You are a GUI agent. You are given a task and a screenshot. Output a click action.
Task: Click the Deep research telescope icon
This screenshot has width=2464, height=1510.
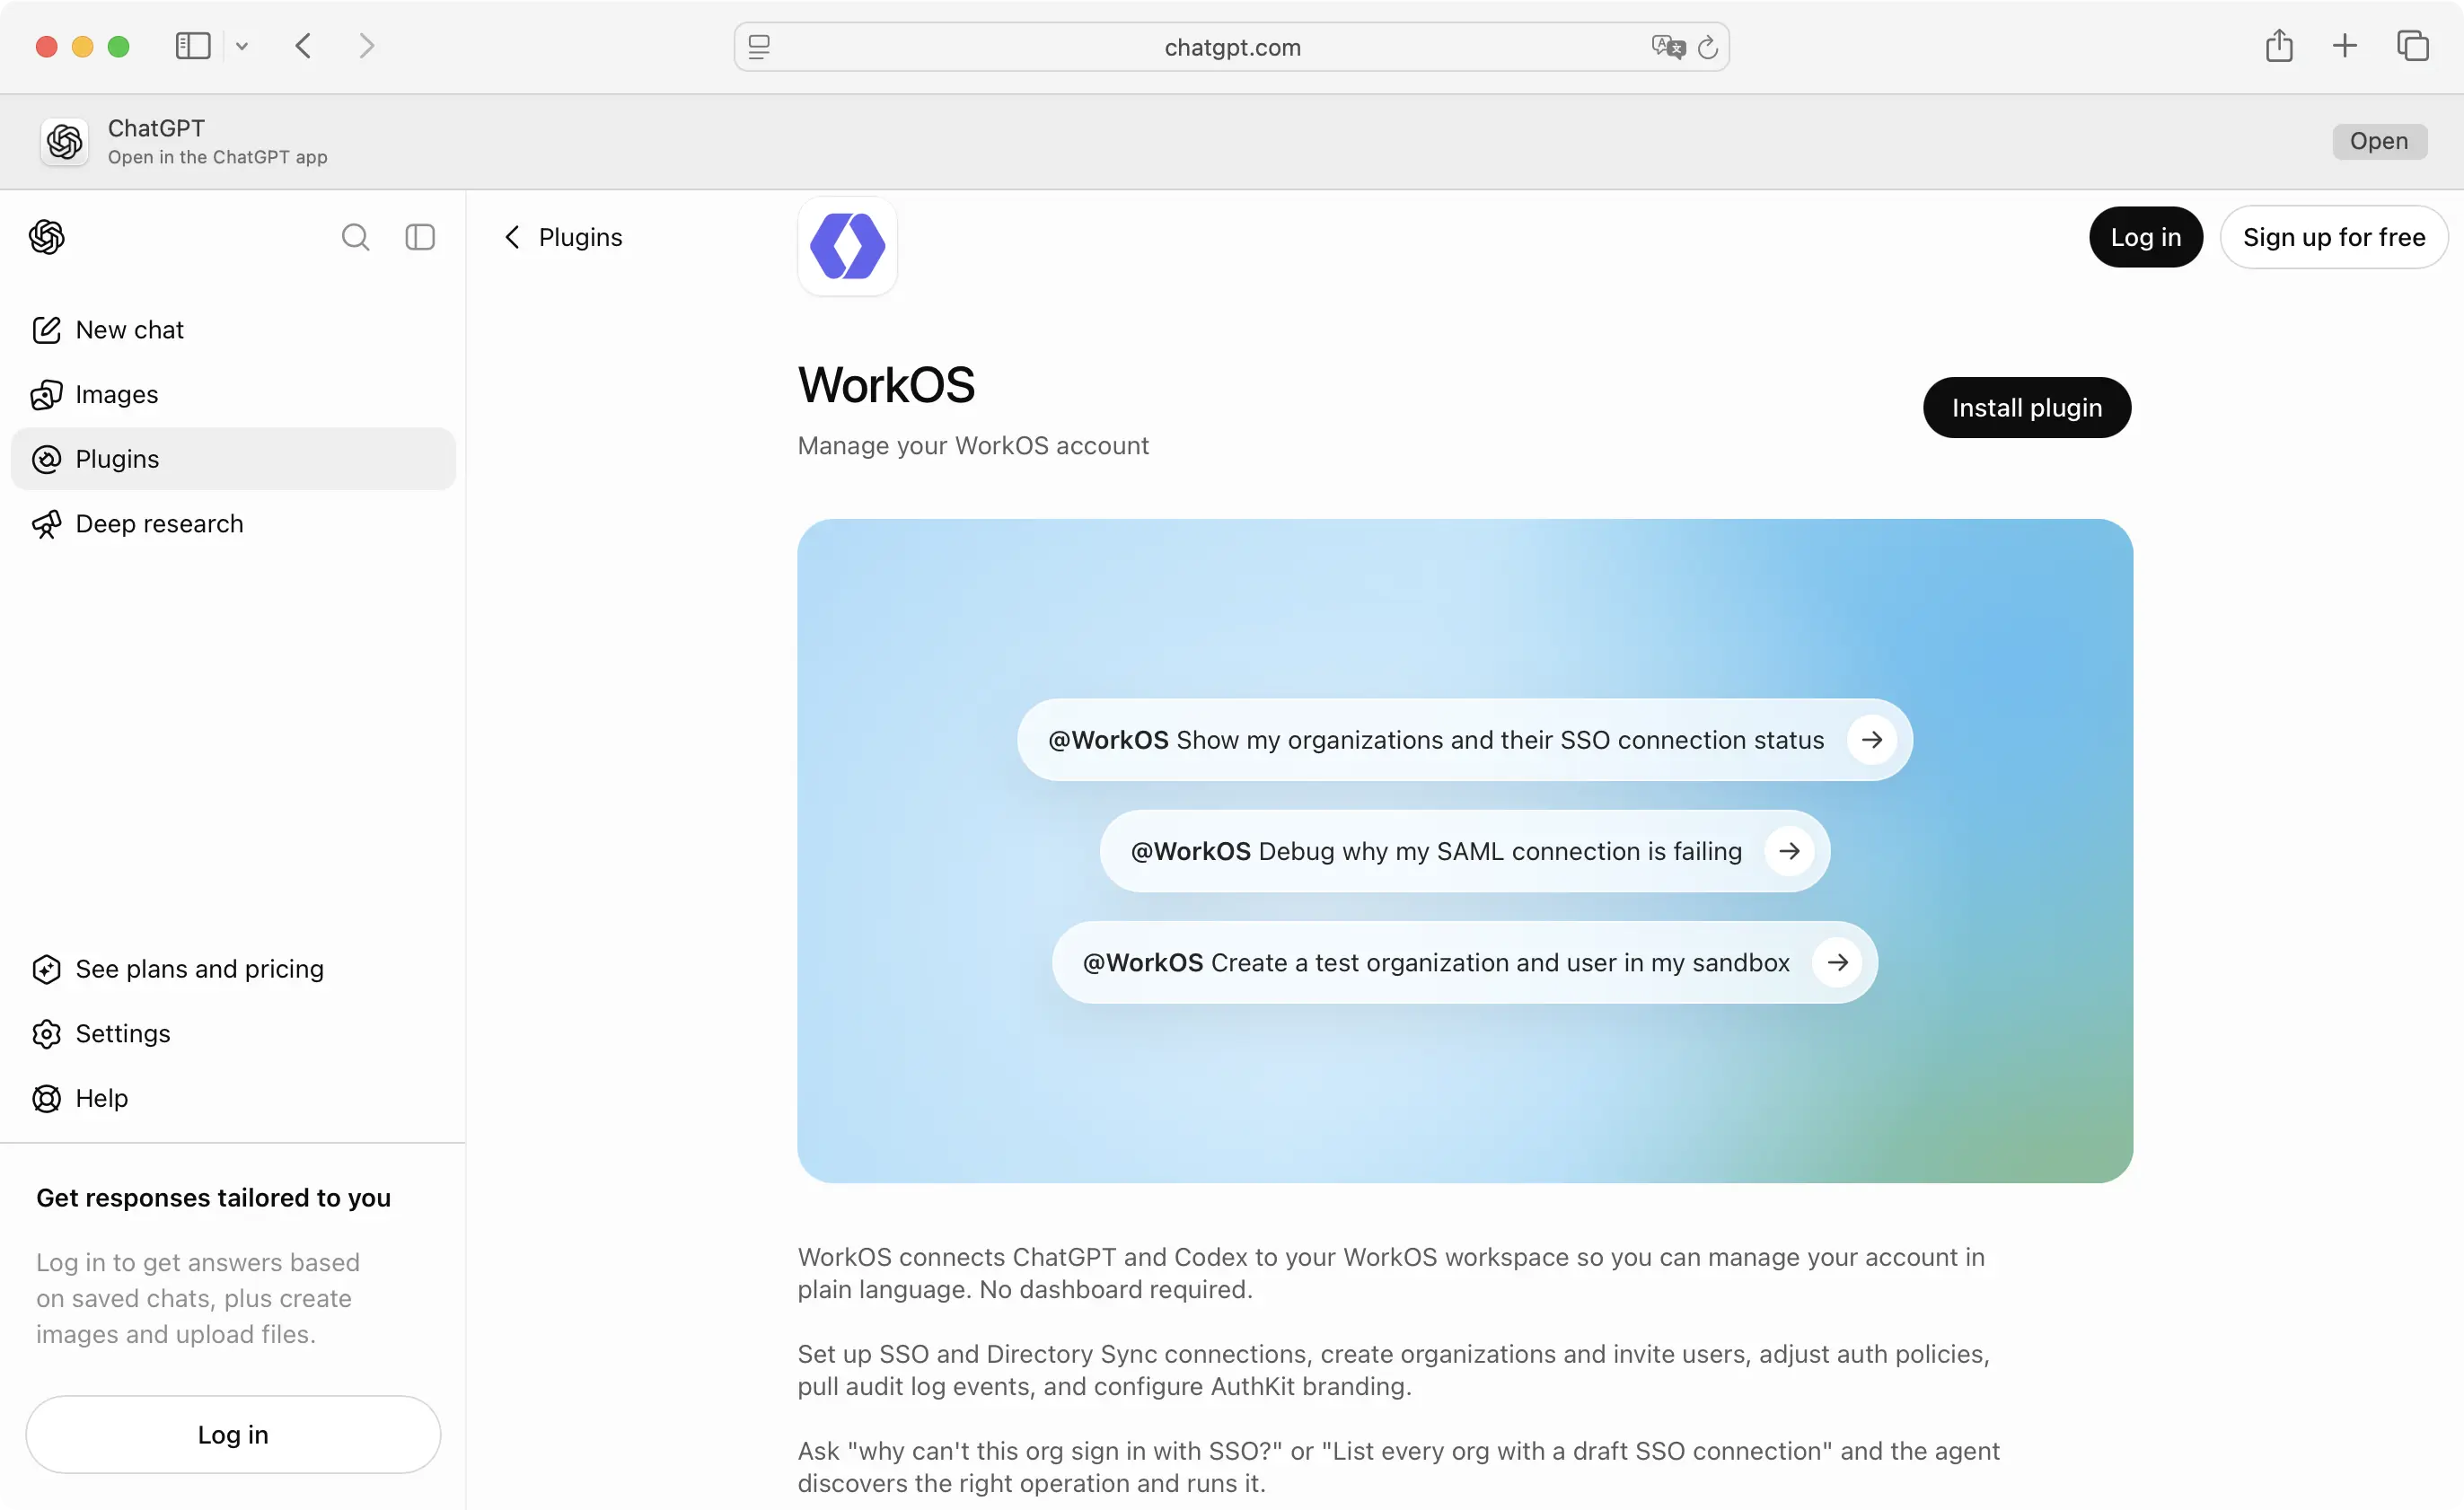point(46,524)
